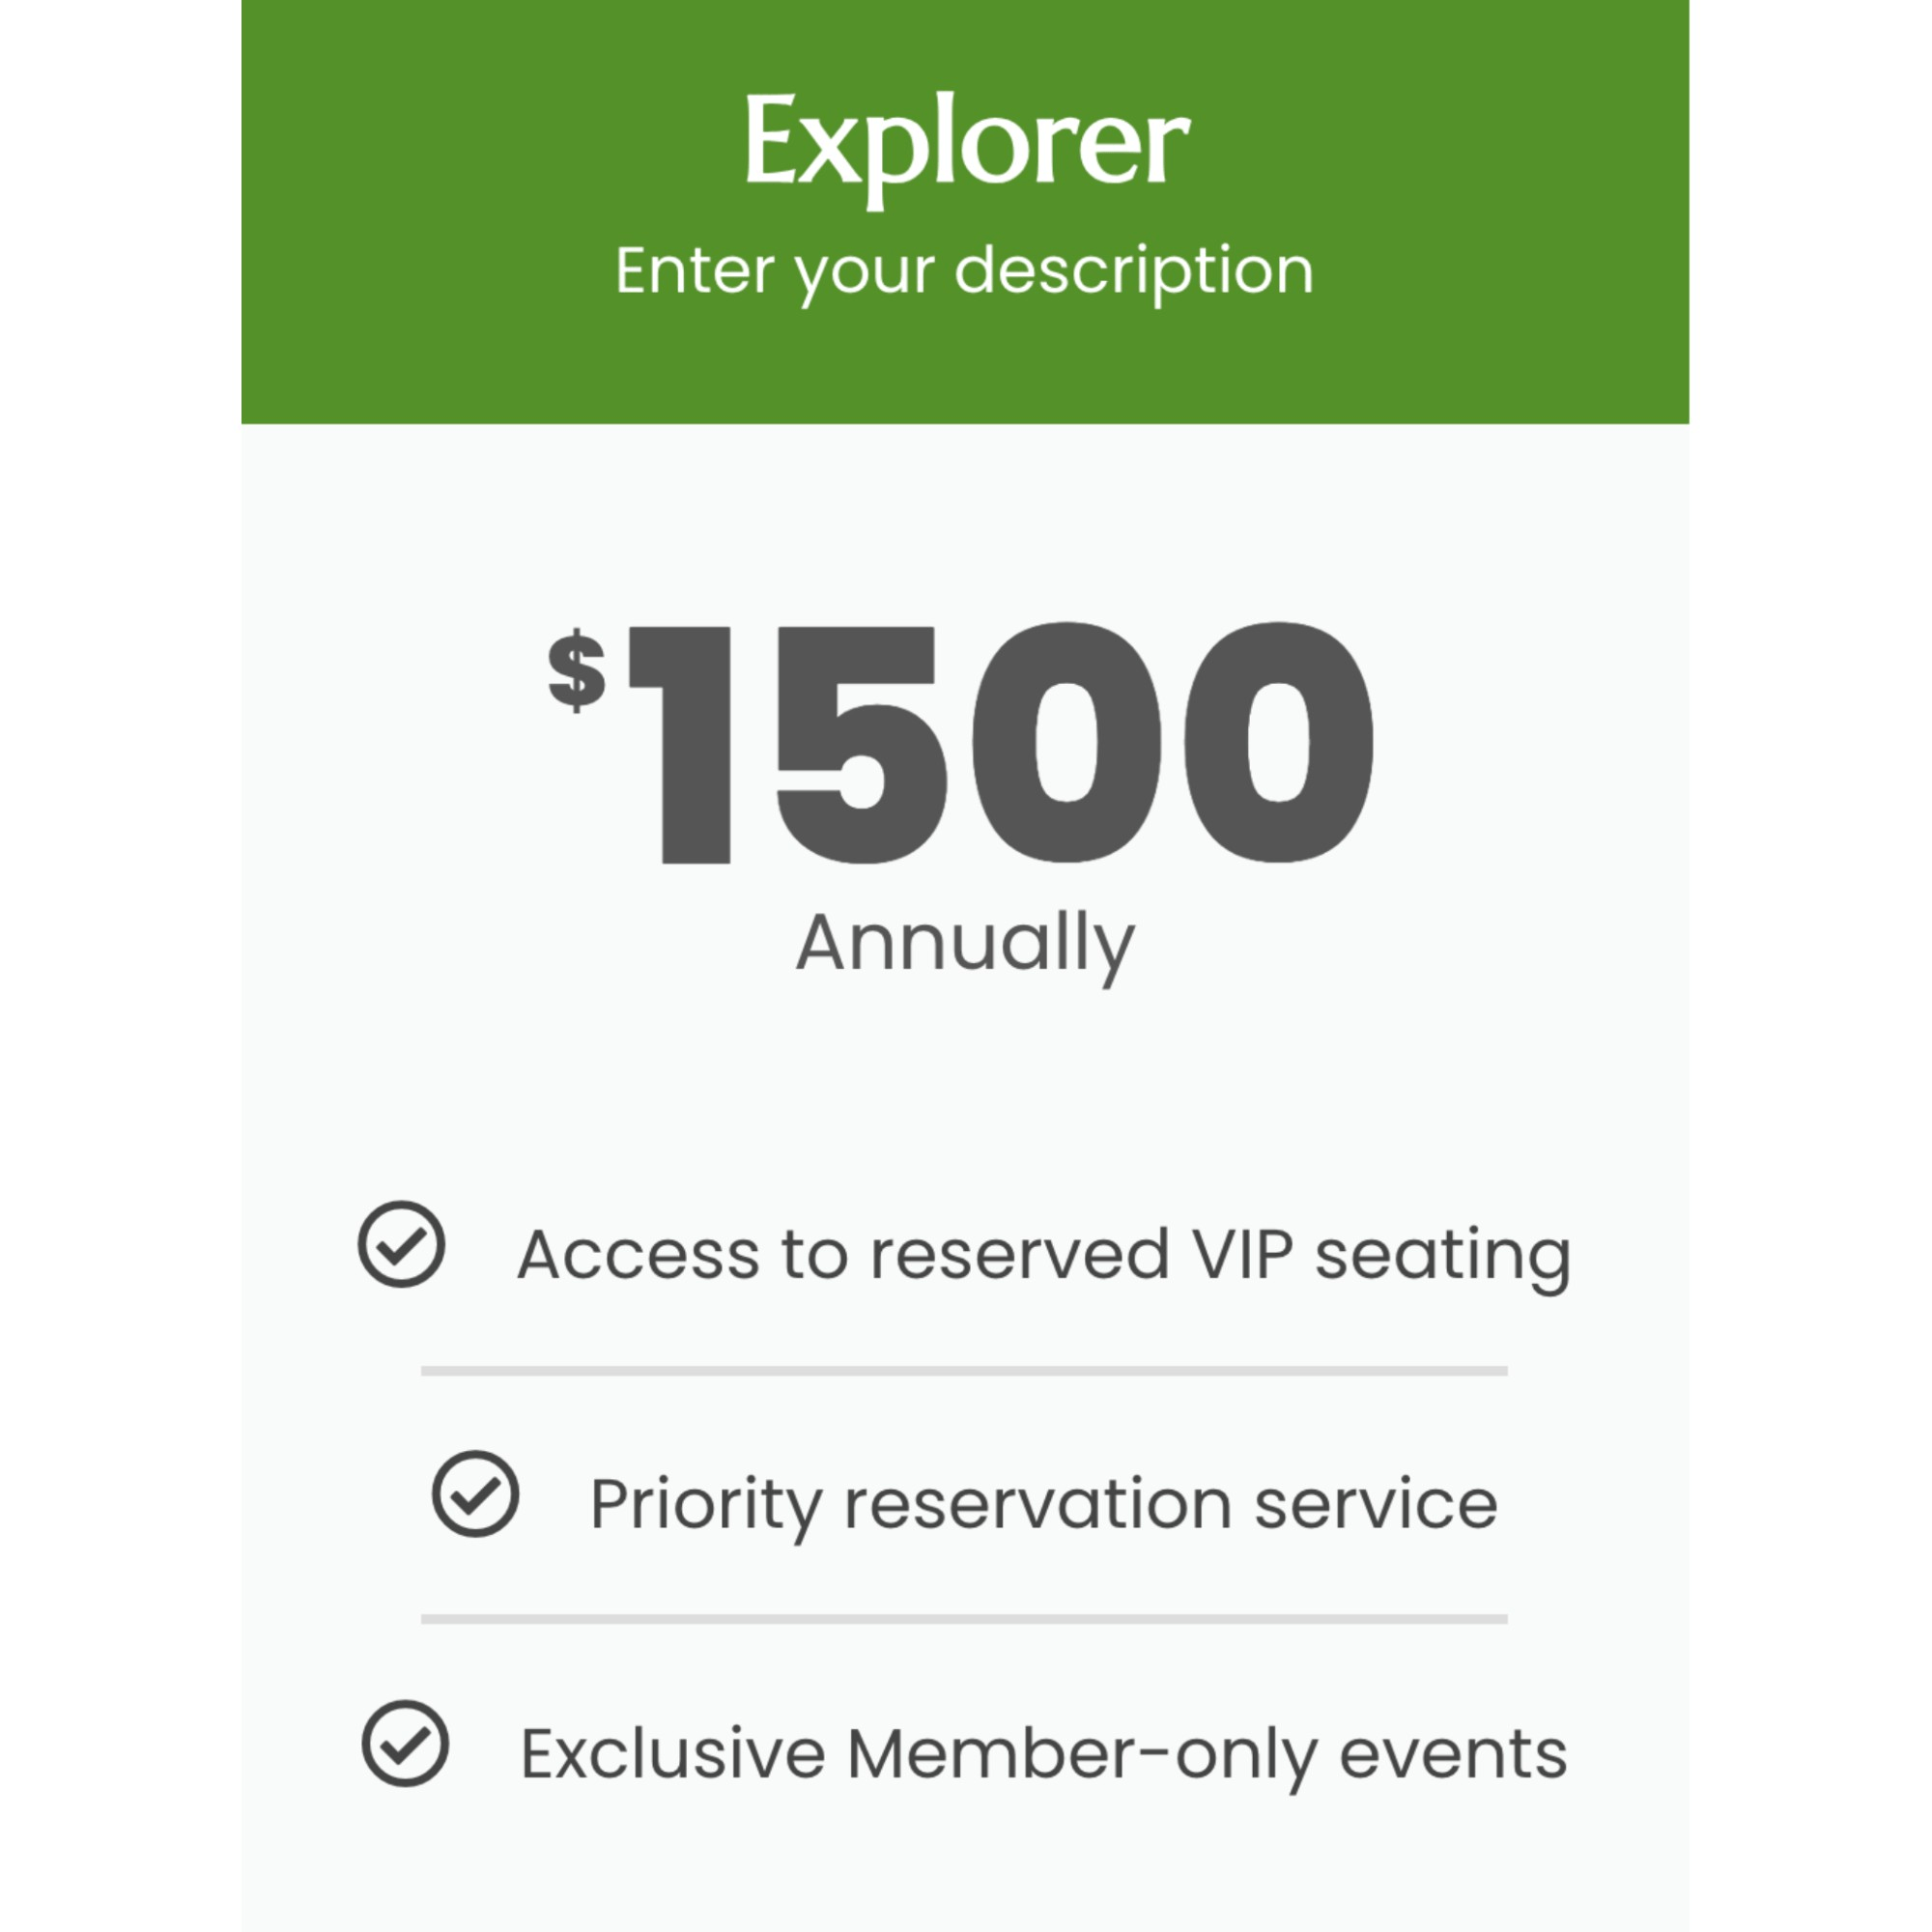Click the word 'events' in last feature
The width and height of the screenshot is (1932, 1932).
click(1452, 1753)
